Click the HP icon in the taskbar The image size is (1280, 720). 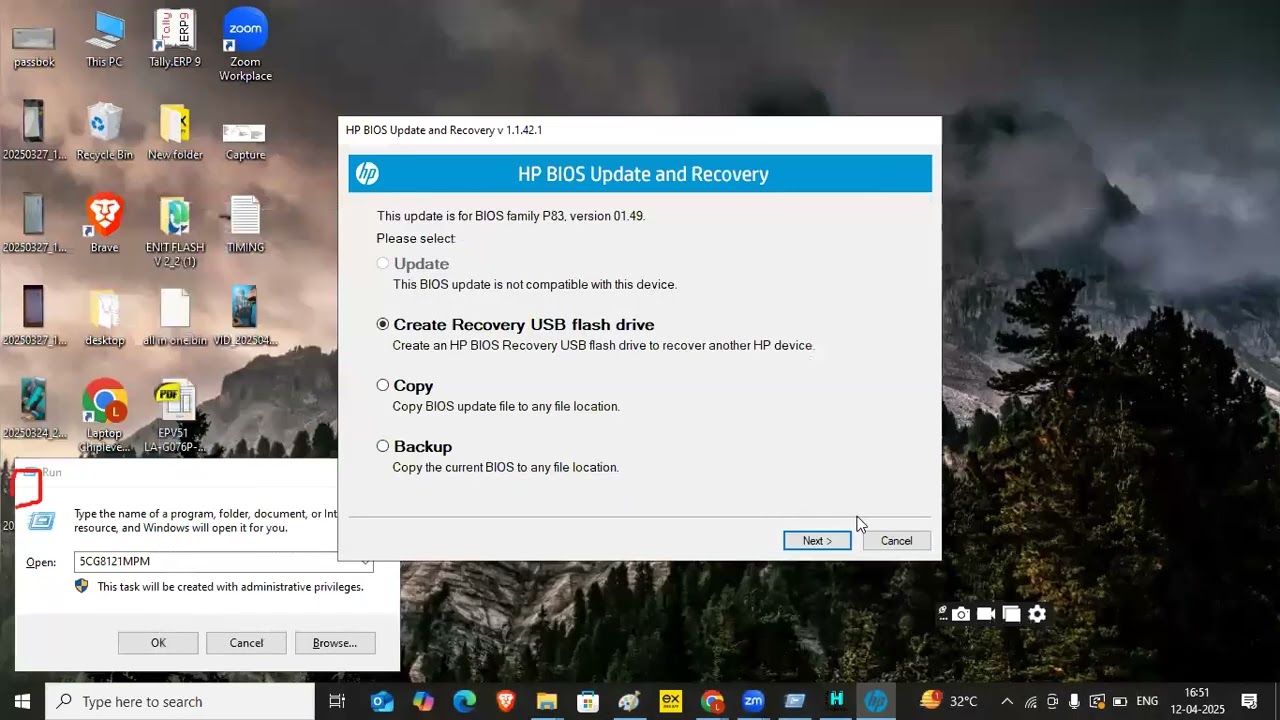coord(875,701)
